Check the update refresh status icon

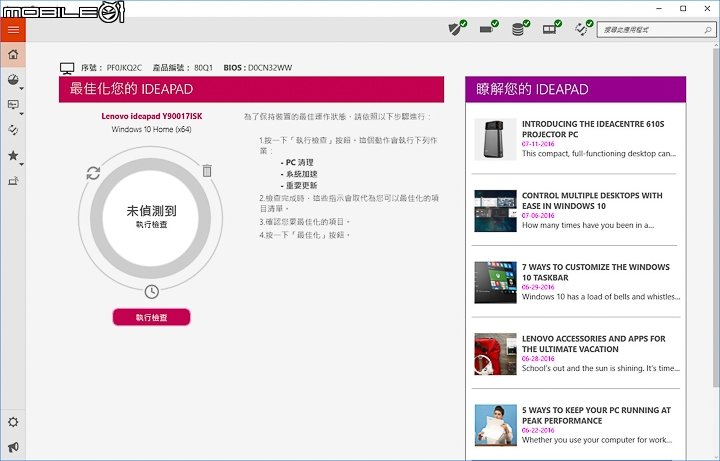pos(583,28)
